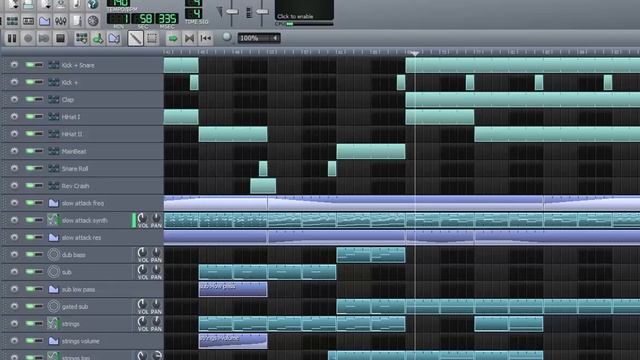Image resolution: width=640 pixels, height=360 pixels.
Task: Select the draw mode pencil tool
Action: pyautogui.click(x=135, y=38)
